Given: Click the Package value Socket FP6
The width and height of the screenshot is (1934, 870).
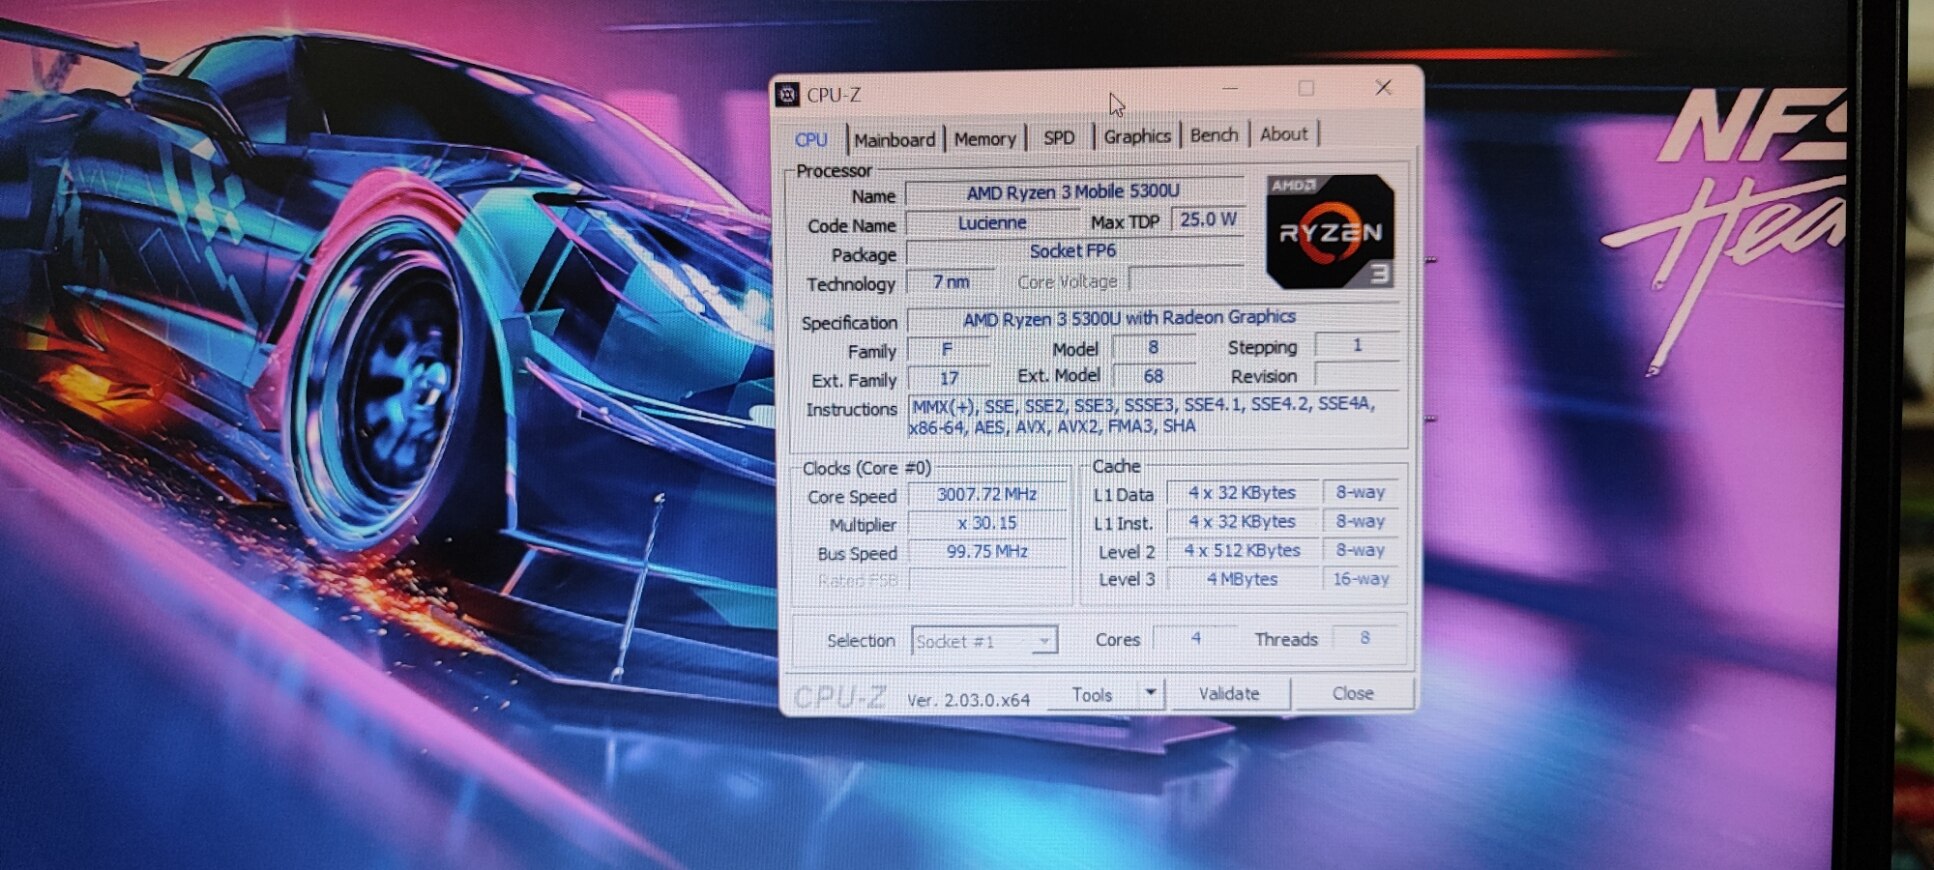Looking at the screenshot, I should [x=1073, y=251].
